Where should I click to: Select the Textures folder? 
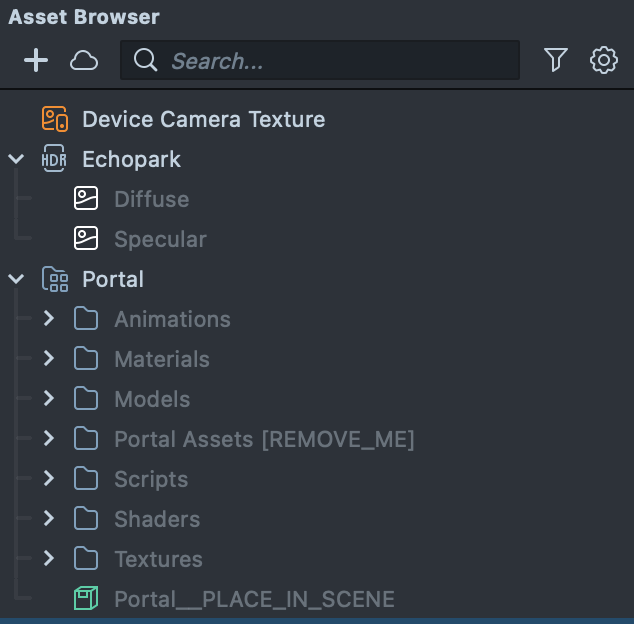tap(158, 559)
